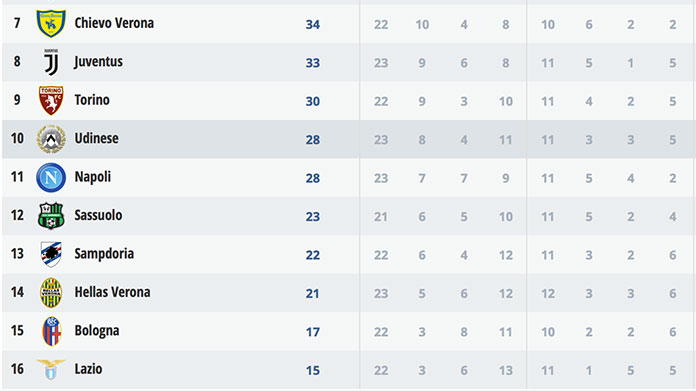Click the Bologna club crest
Image resolution: width=696 pixels, height=391 pixels.
coord(51,332)
